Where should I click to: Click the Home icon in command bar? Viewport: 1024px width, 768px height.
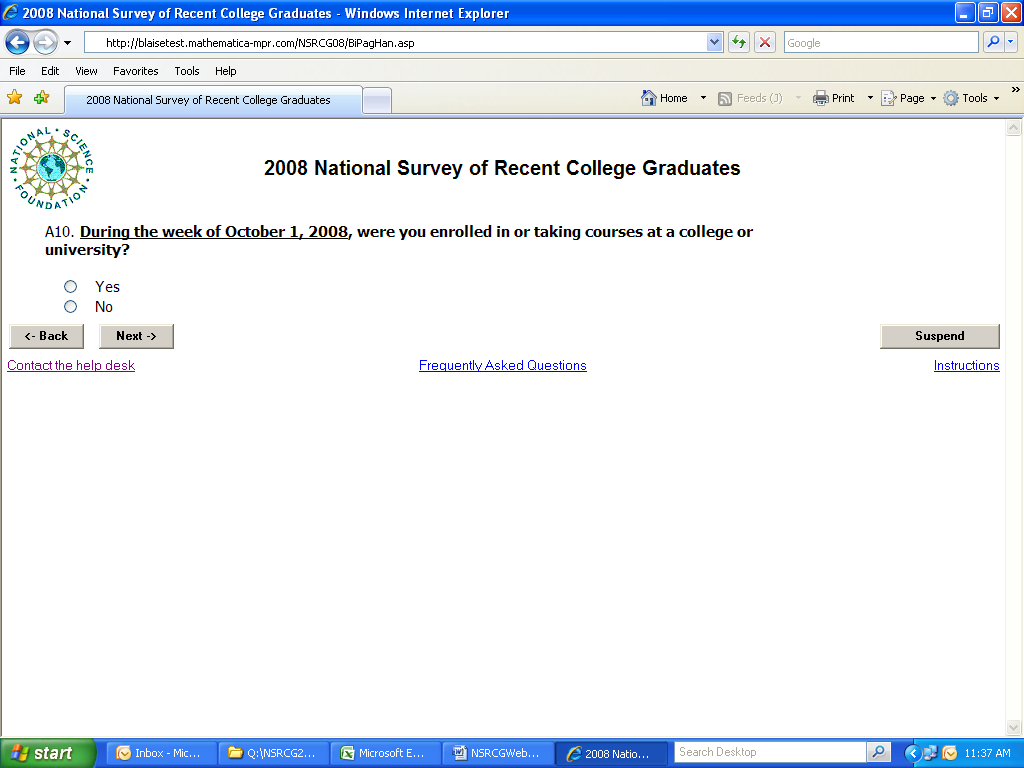[648, 98]
